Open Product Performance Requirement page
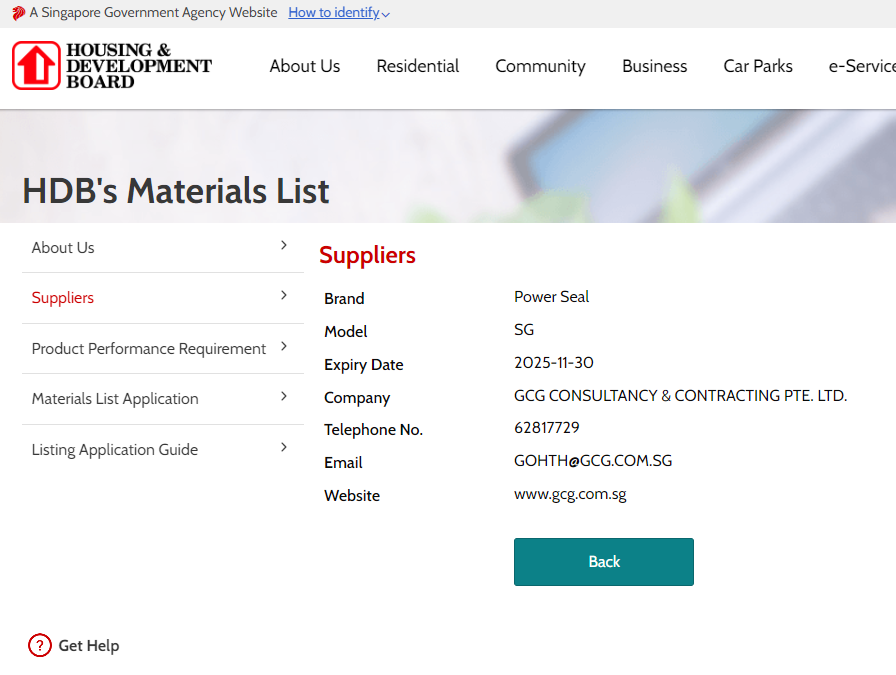Image resolution: width=896 pixels, height=675 pixels. pyautogui.click(x=149, y=349)
